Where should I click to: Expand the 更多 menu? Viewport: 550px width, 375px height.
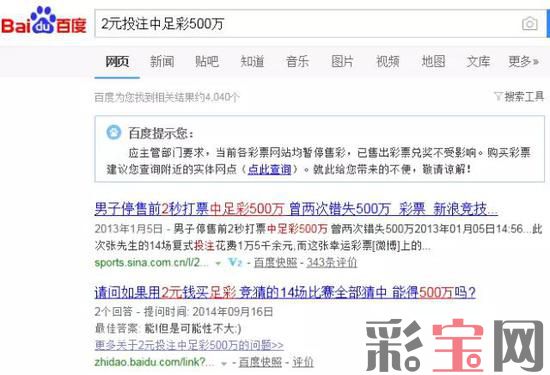click(x=523, y=62)
